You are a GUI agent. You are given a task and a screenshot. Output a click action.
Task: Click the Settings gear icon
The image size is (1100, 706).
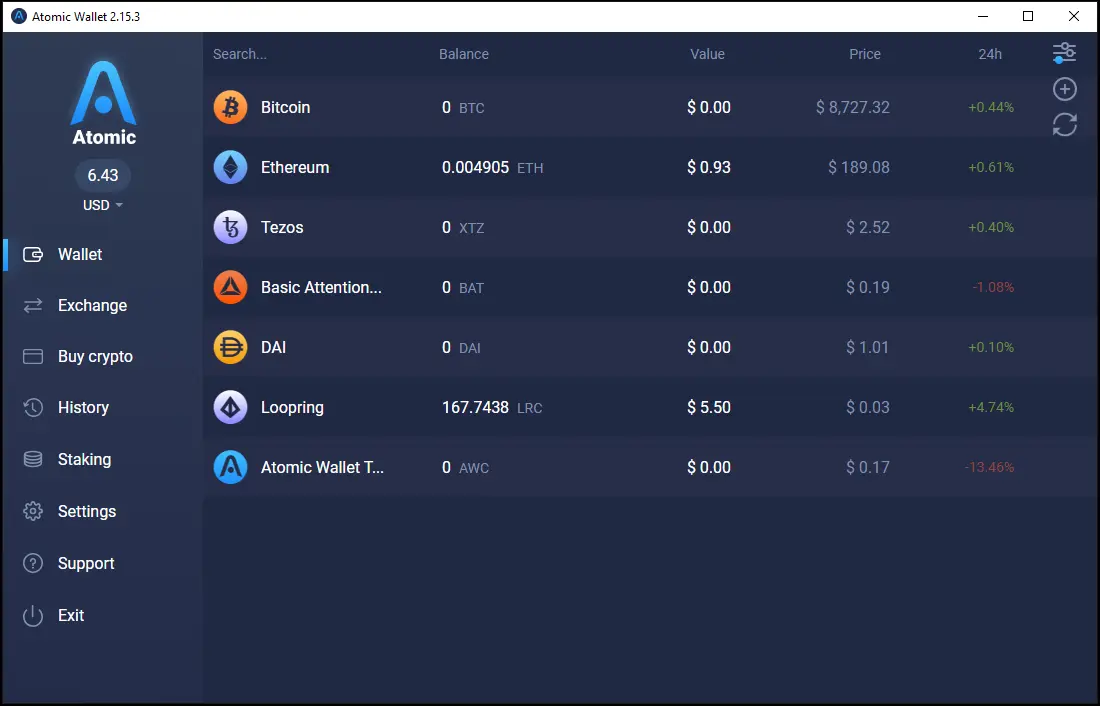33,511
